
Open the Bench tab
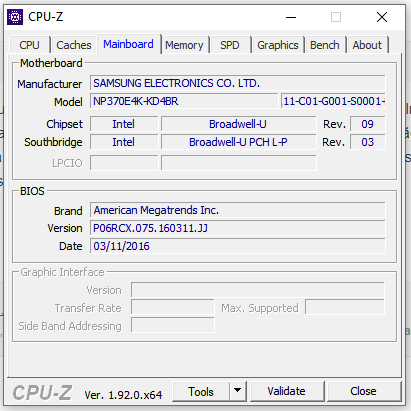[x=325, y=45]
